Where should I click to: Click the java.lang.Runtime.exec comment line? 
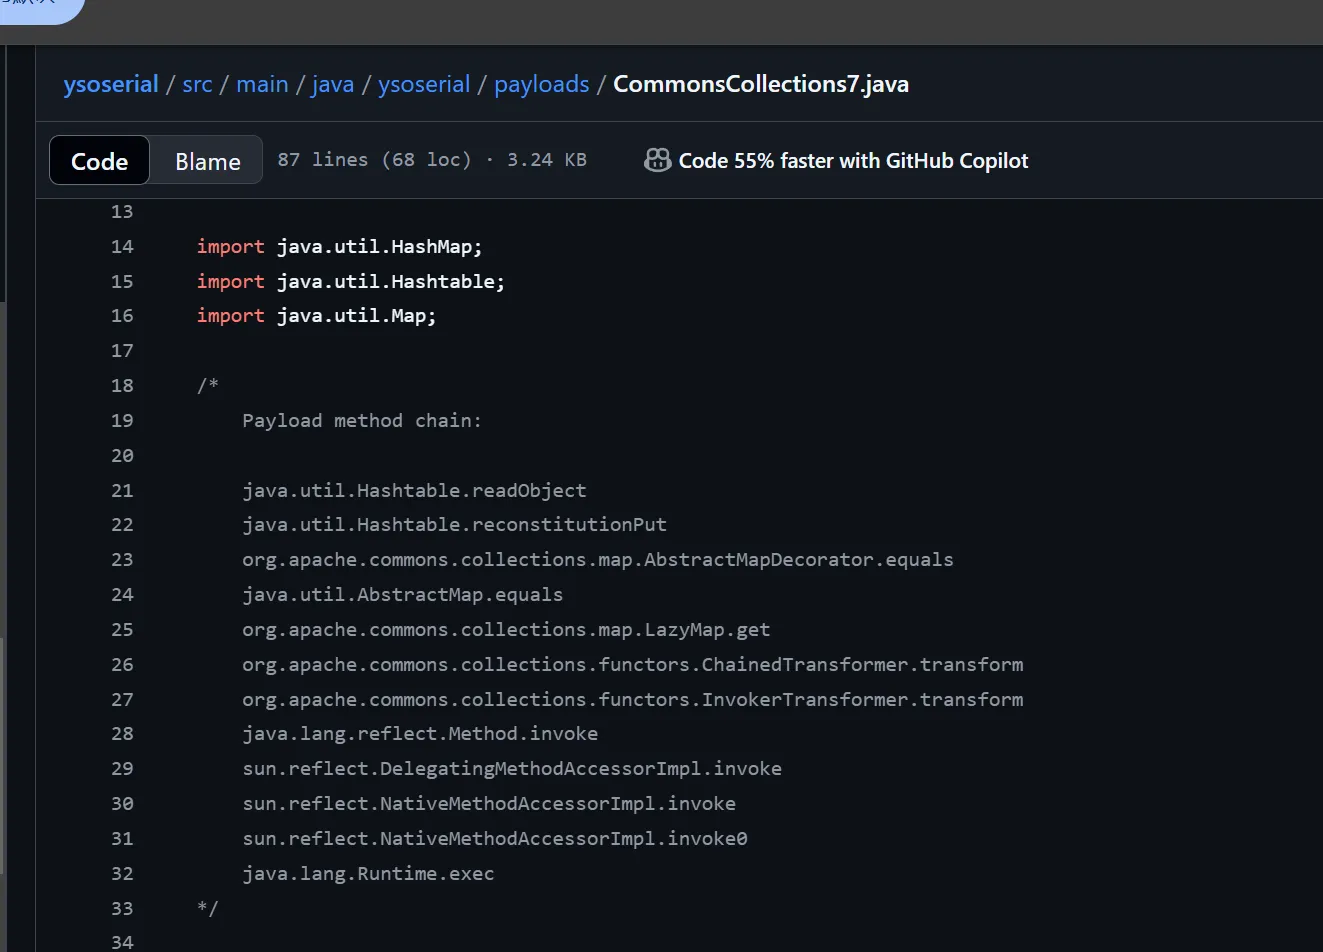point(368,874)
